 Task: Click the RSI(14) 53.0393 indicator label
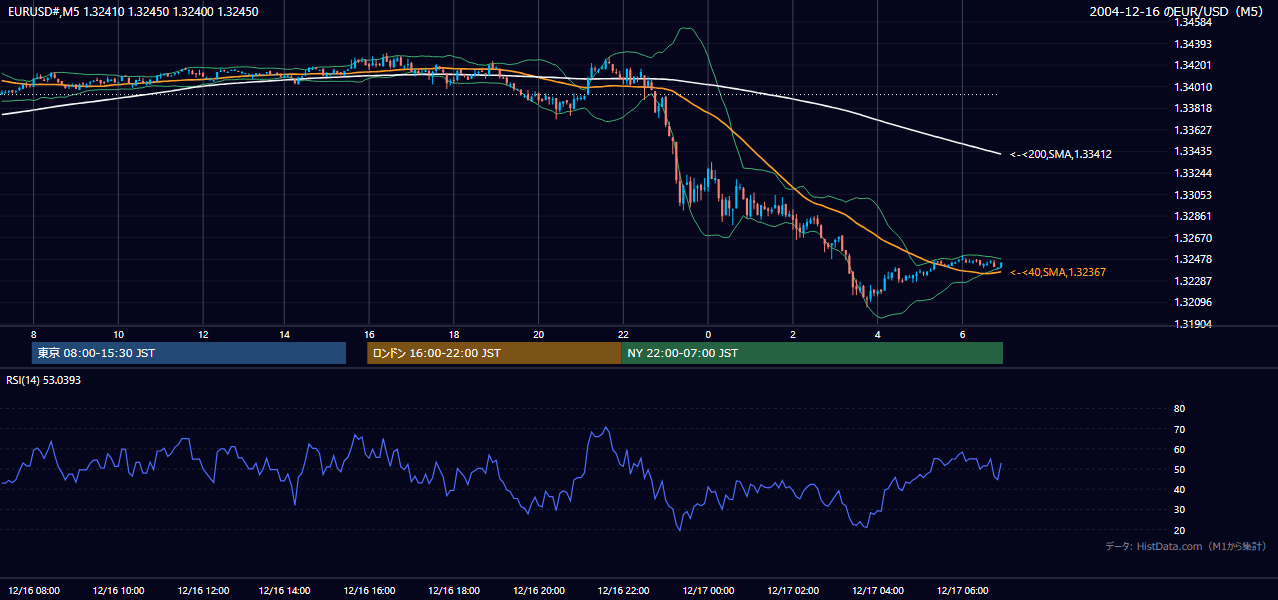pos(44,380)
